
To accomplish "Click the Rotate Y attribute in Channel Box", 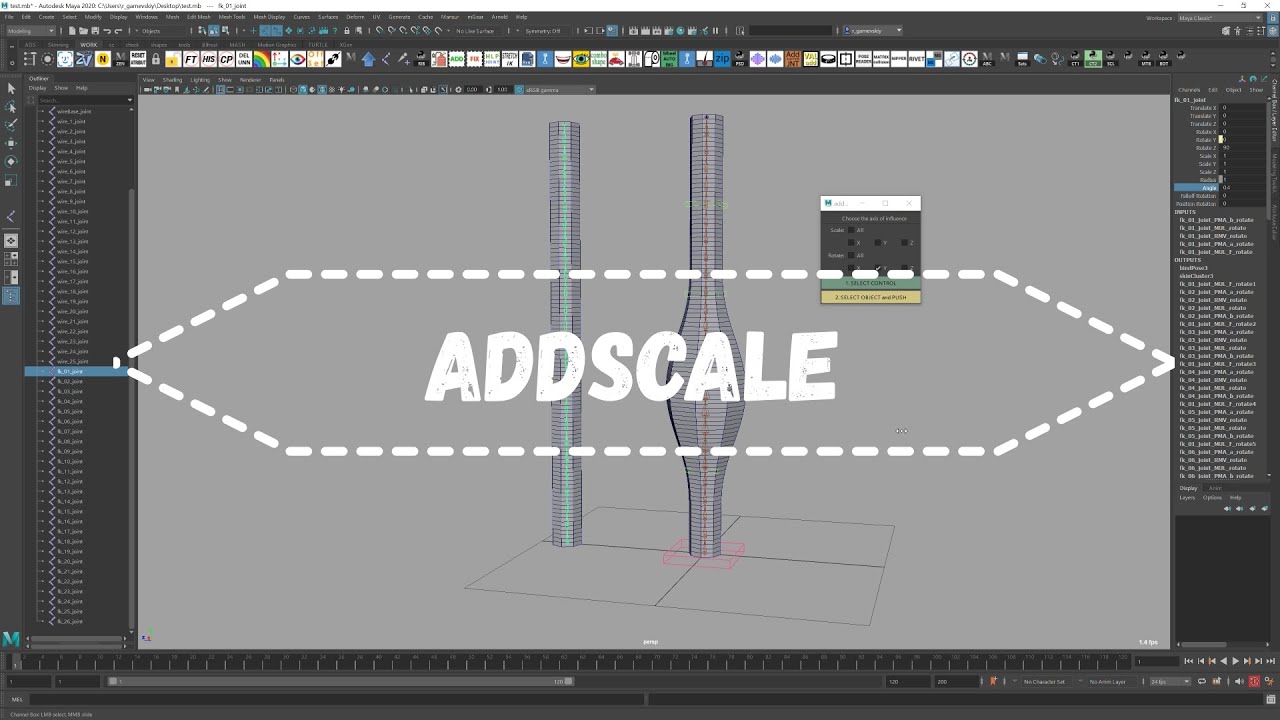I will 1205,140.
